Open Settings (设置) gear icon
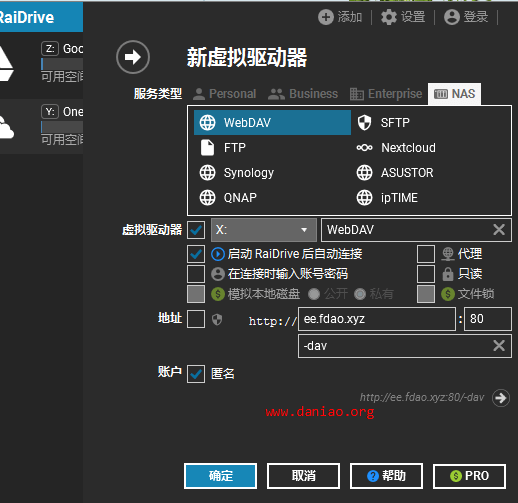518x503 pixels. click(389, 17)
